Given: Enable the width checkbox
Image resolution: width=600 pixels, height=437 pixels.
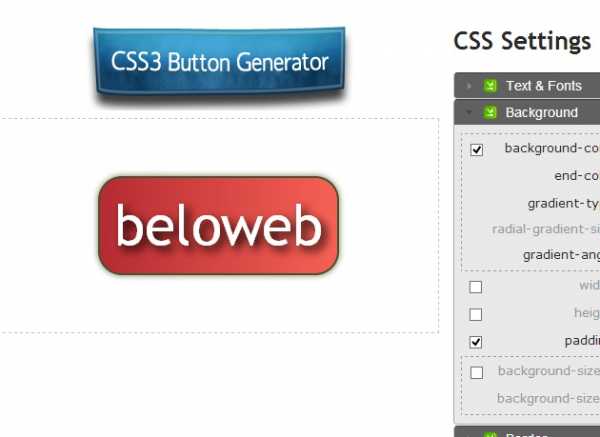Looking at the screenshot, I should point(476,287).
